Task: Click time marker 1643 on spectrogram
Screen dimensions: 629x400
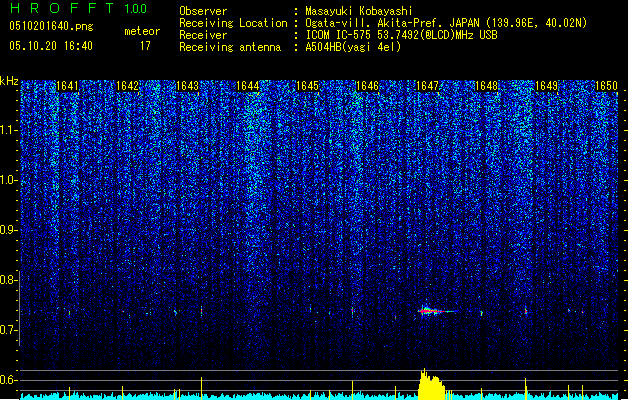Action: (x=187, y=86)
